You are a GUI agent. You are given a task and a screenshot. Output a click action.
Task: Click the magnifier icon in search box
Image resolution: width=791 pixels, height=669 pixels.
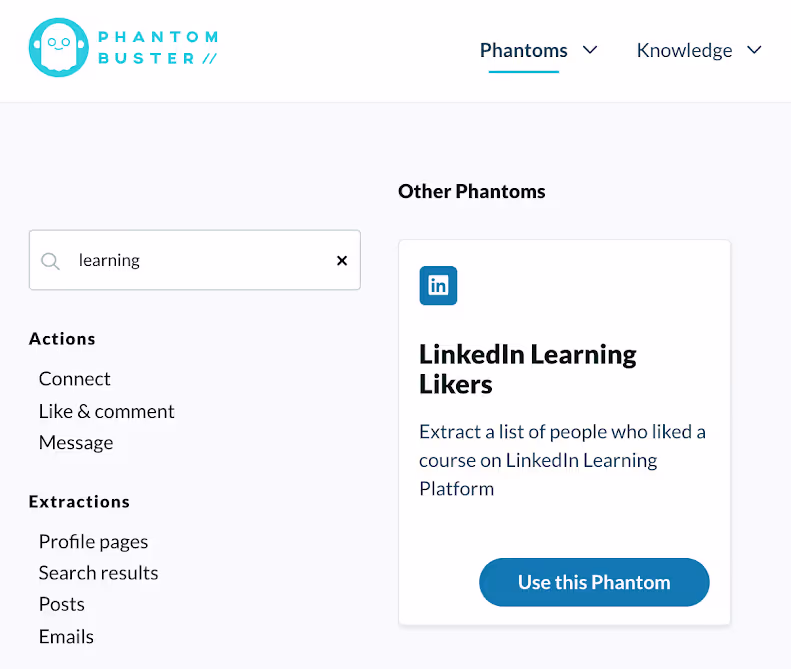pos(50,261)
